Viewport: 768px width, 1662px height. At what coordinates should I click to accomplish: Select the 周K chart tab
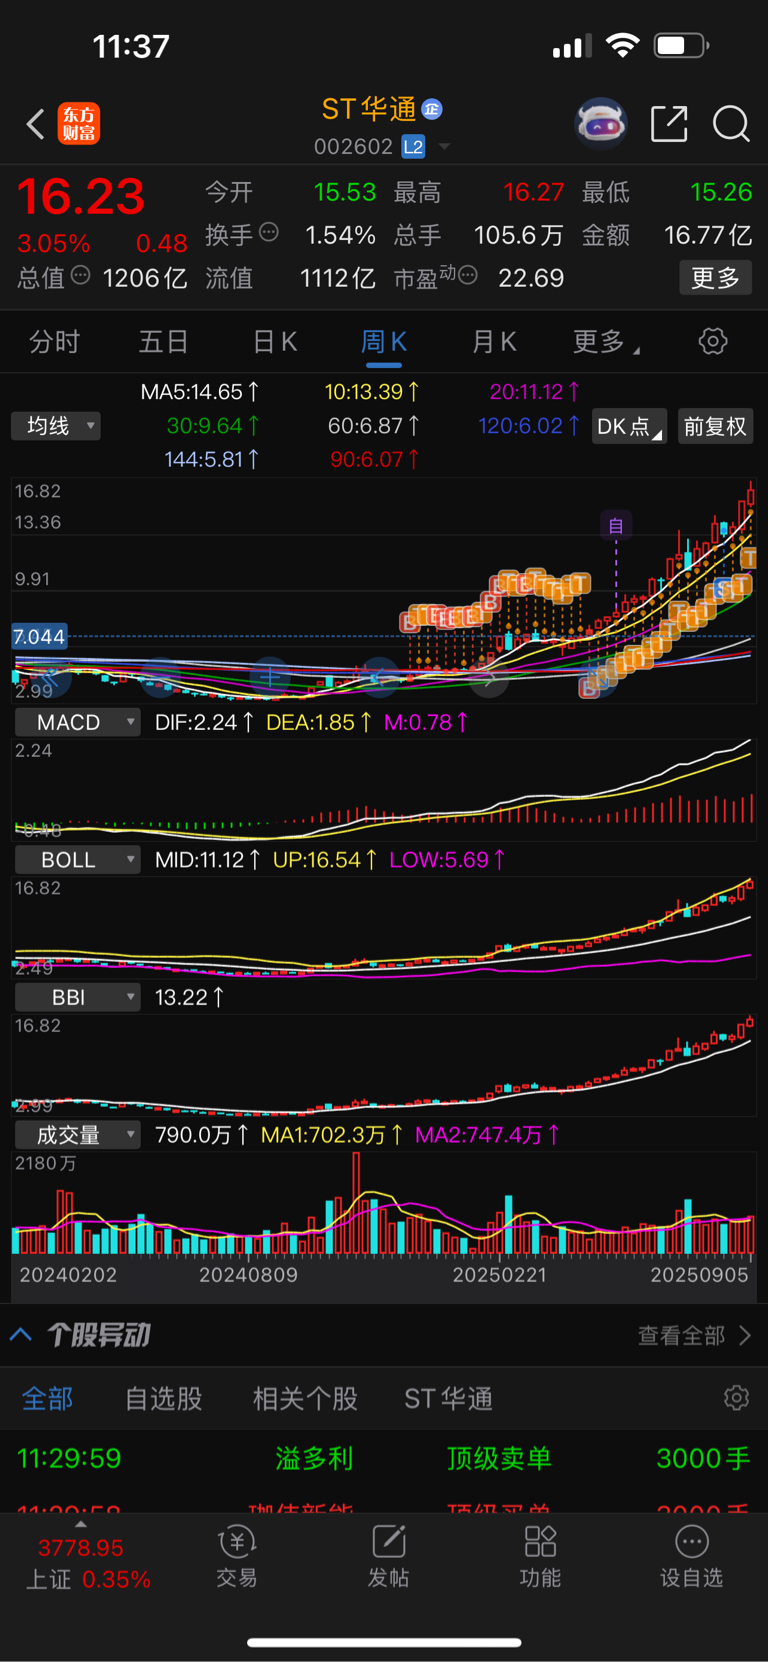[x=383, y=342]
